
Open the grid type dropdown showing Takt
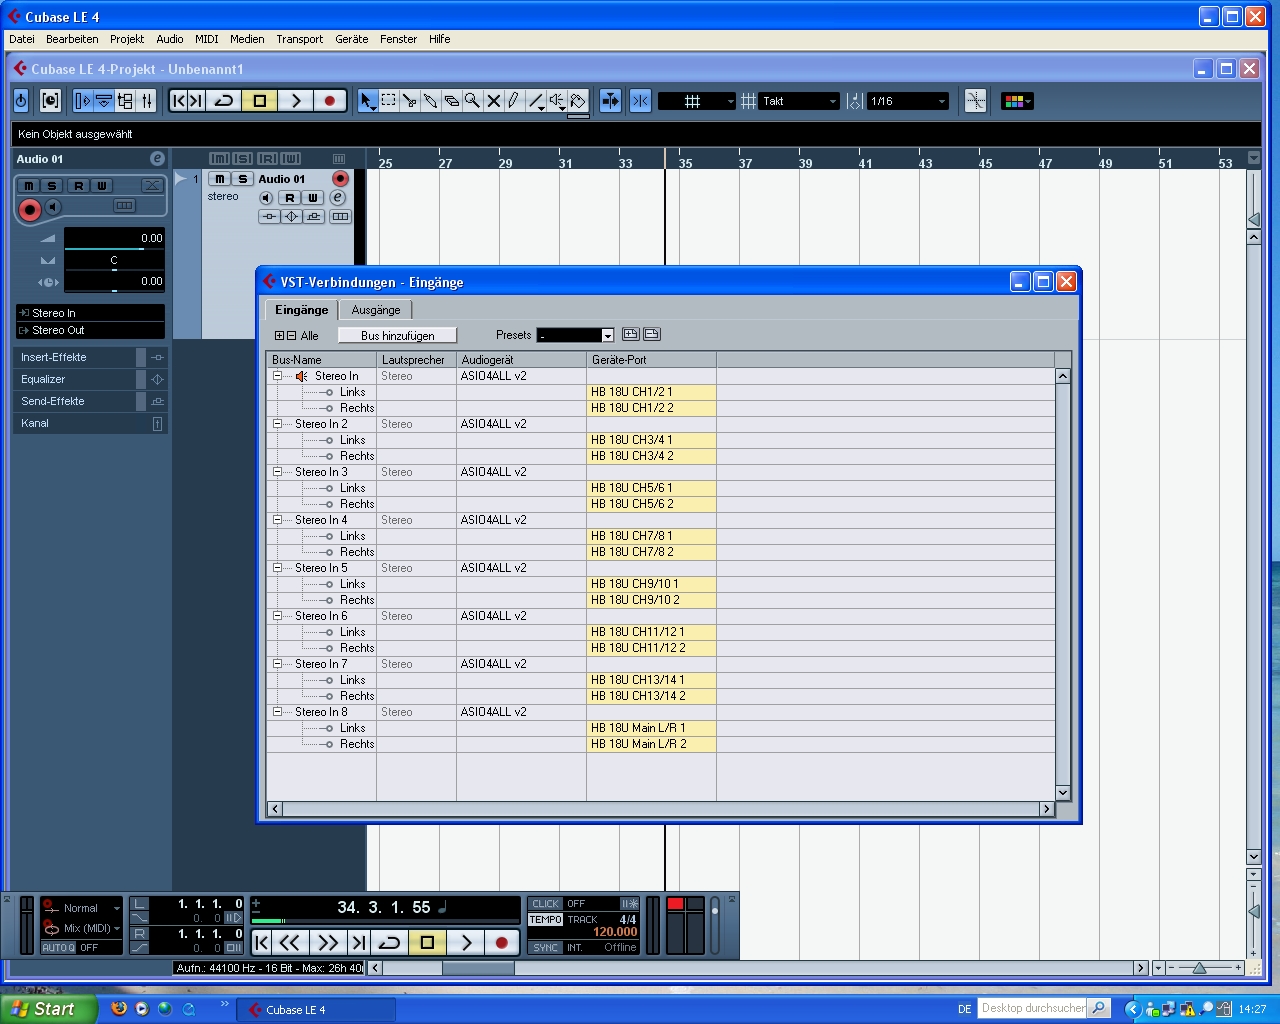[x=800, y=101]
